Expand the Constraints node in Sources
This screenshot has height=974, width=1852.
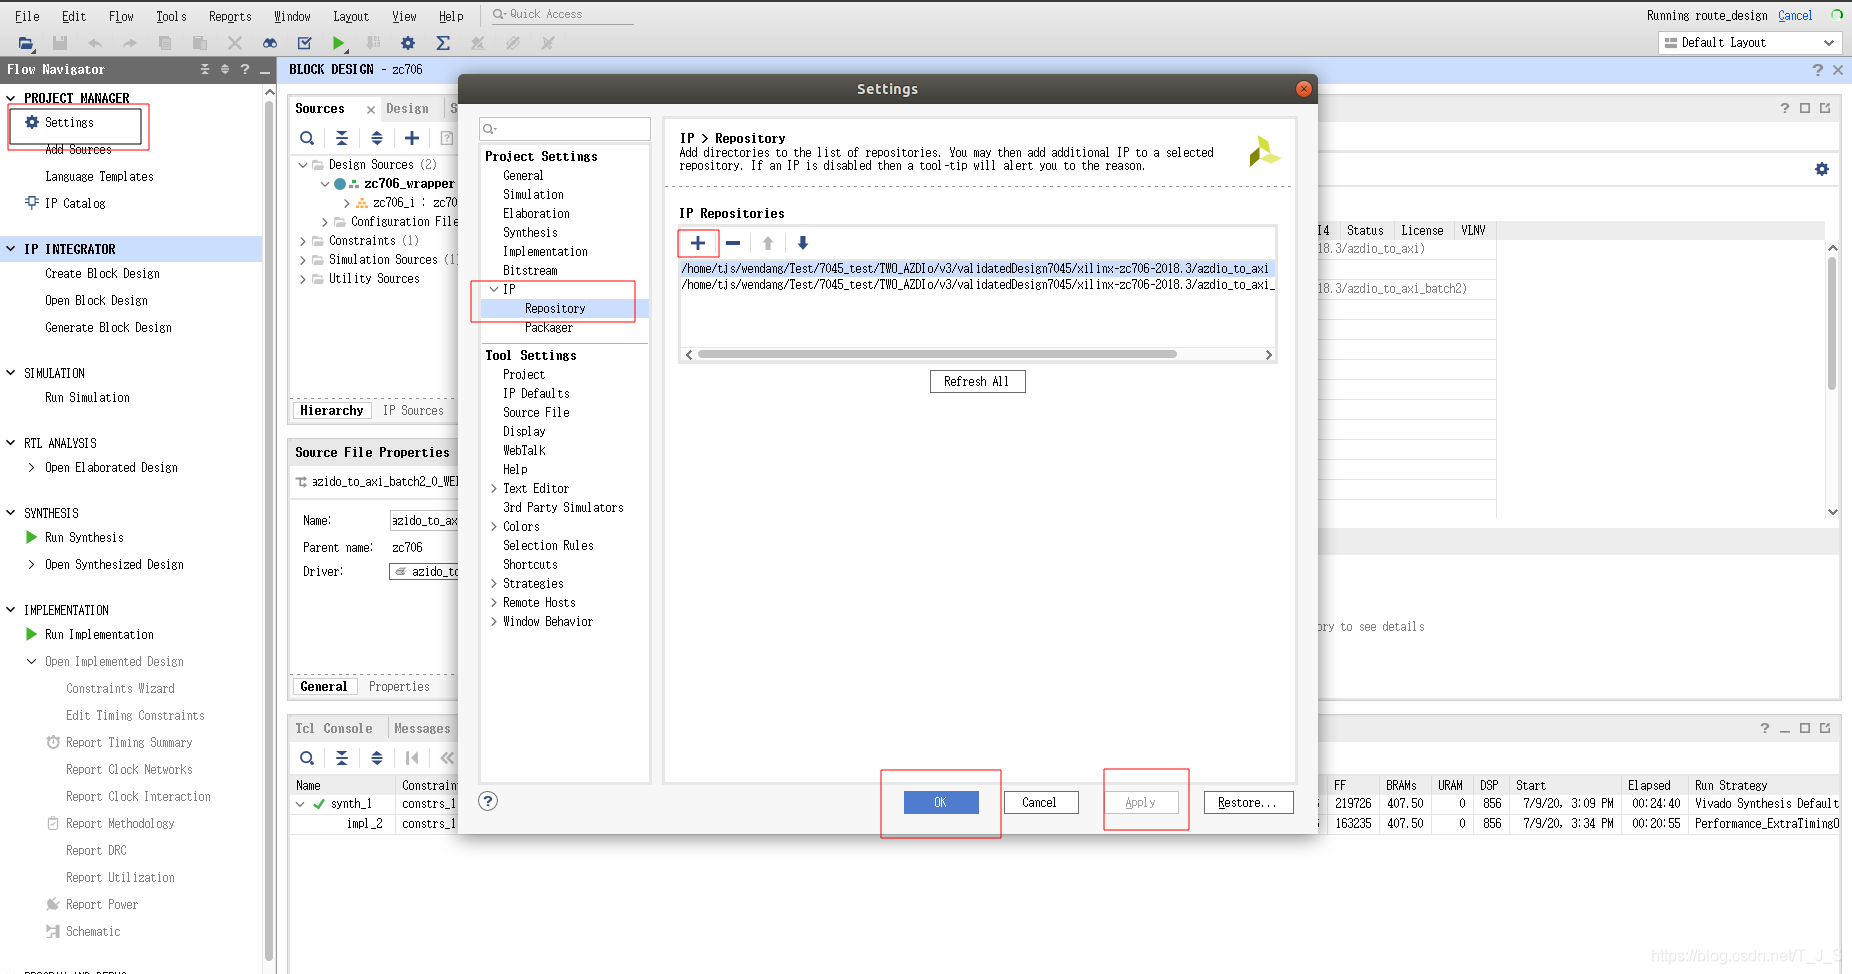point(303,241)
